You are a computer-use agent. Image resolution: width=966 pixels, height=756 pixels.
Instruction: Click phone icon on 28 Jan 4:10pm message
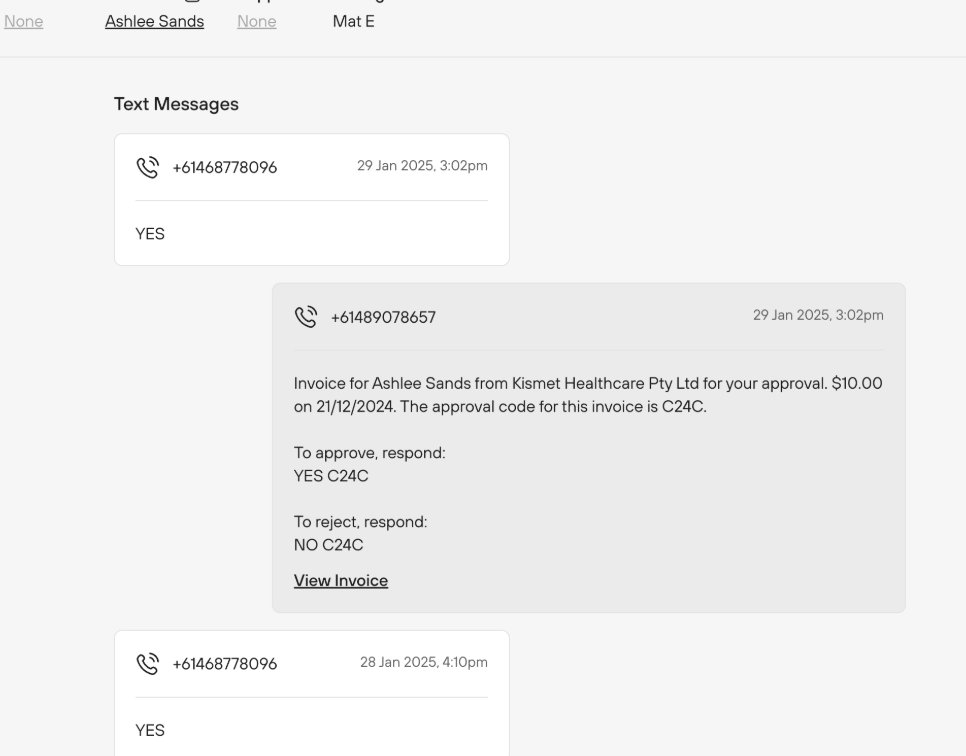tap(148, 664)
